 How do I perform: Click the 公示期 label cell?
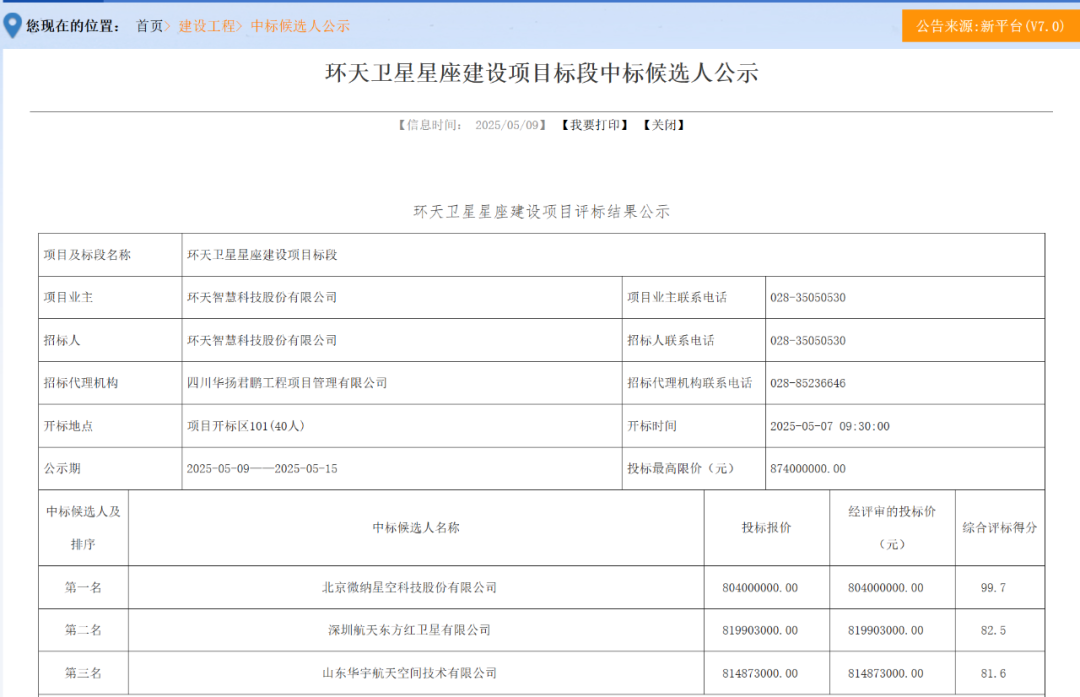(110, 468)
